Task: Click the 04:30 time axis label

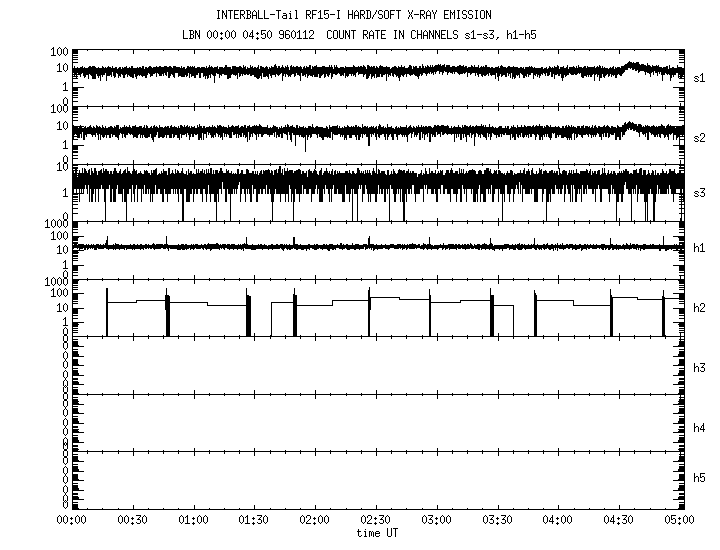Action: [x=619, y=522]
